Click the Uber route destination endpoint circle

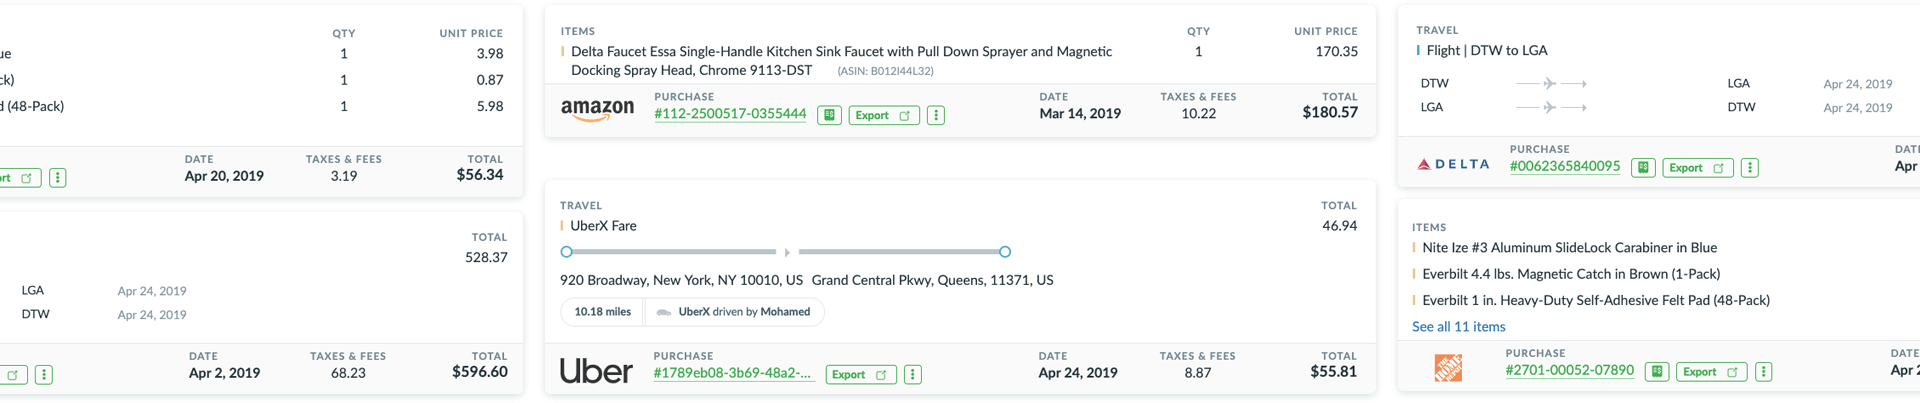1005,252
